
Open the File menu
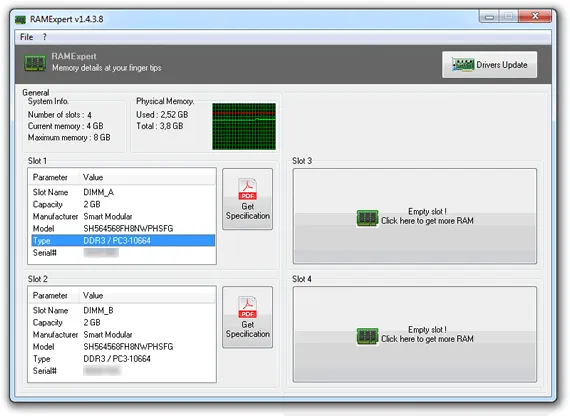[26, 37]
